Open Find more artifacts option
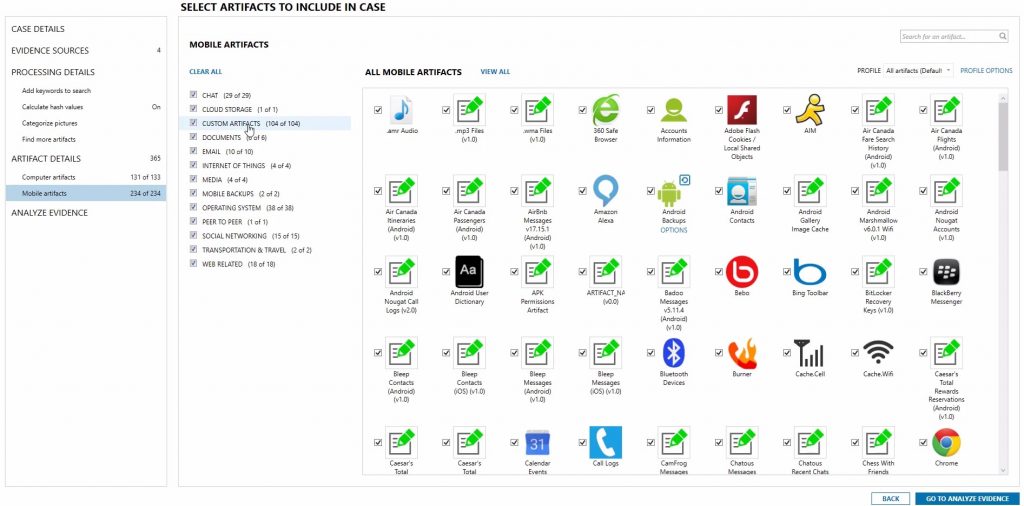This screenshot has height=506, width=1024. click(x=48, y=139)
